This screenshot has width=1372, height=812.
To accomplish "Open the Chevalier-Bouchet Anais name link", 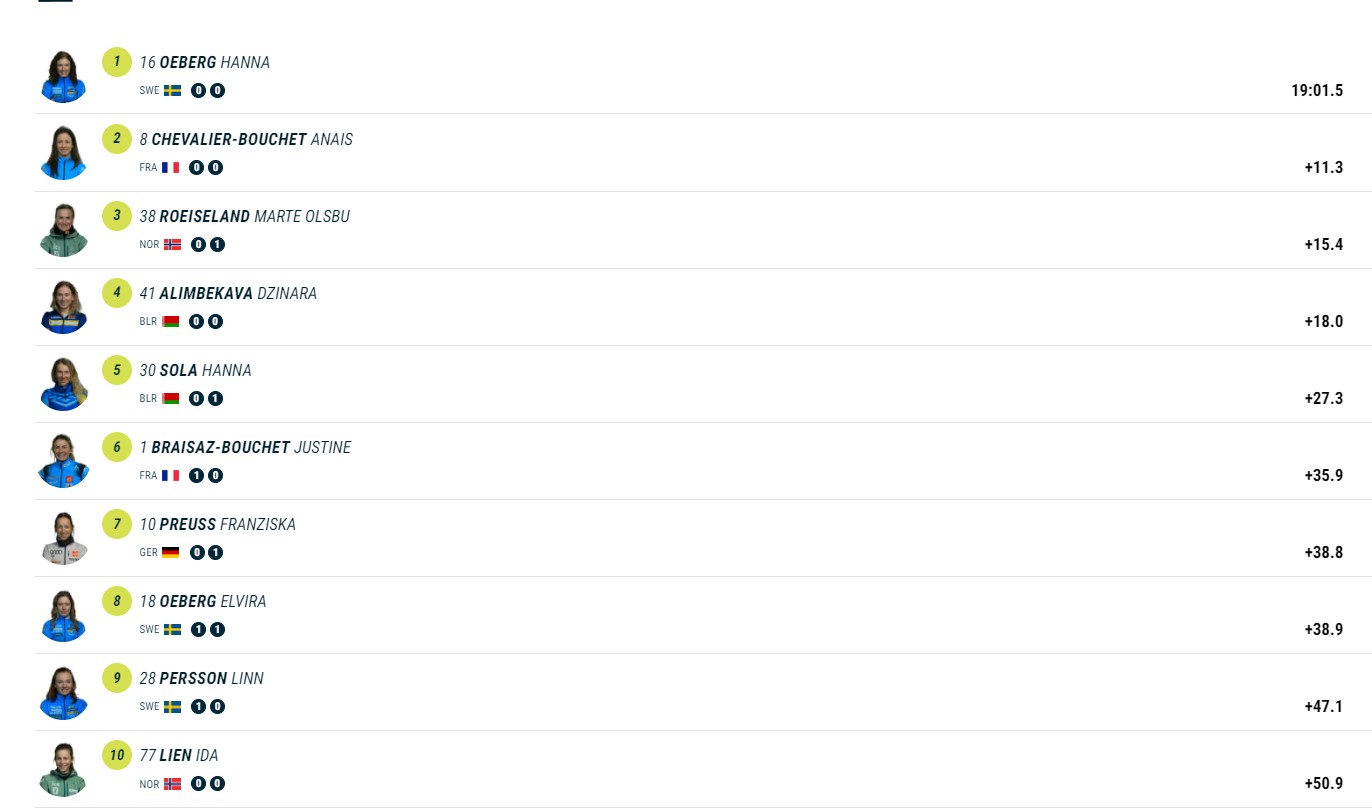I will click(252, 139).
